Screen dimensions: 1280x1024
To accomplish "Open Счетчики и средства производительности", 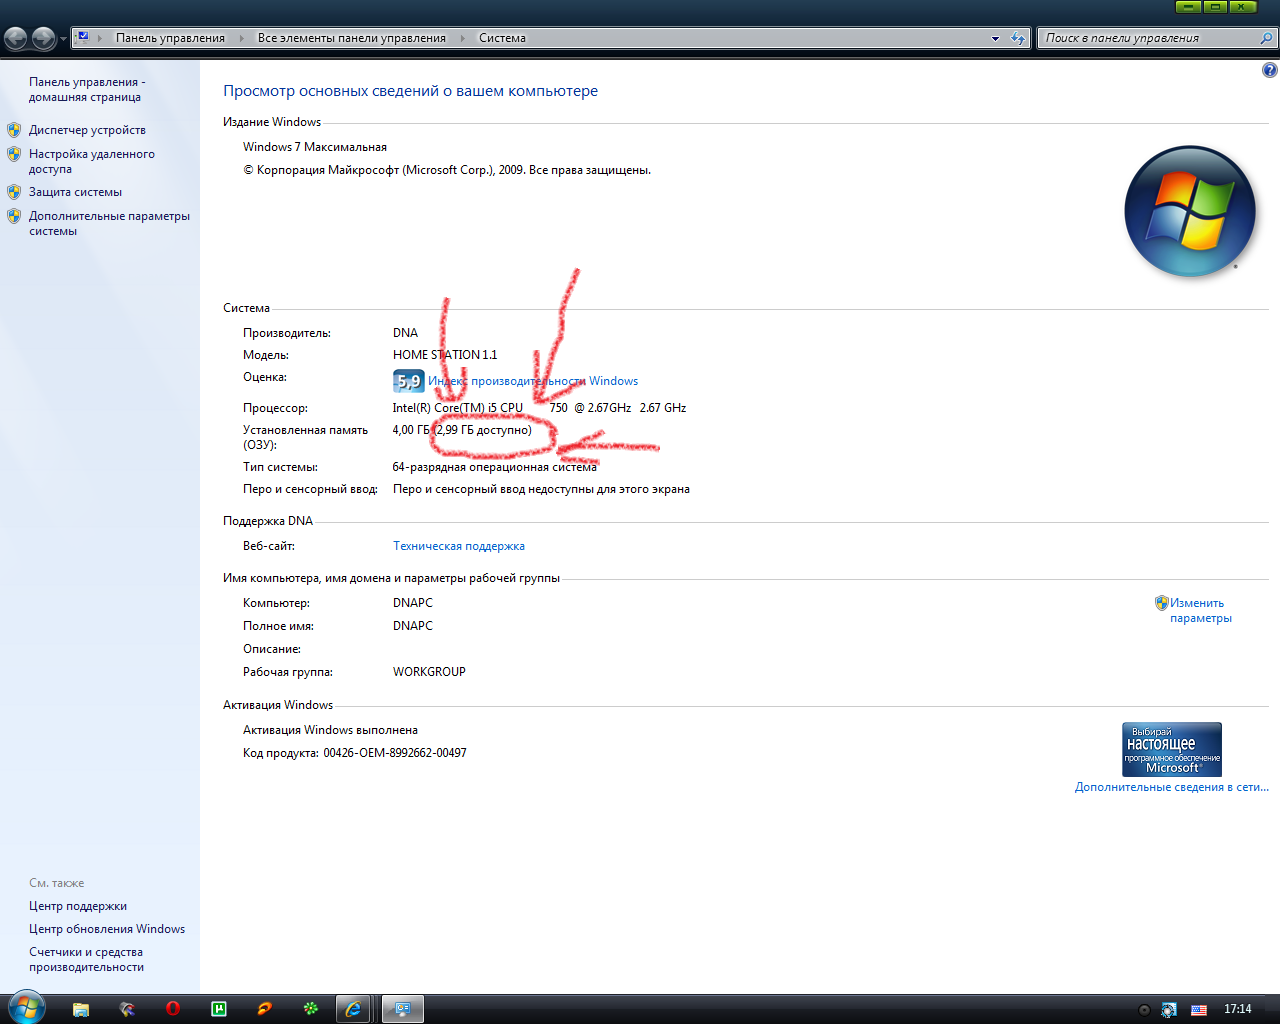I will (86, 959).
